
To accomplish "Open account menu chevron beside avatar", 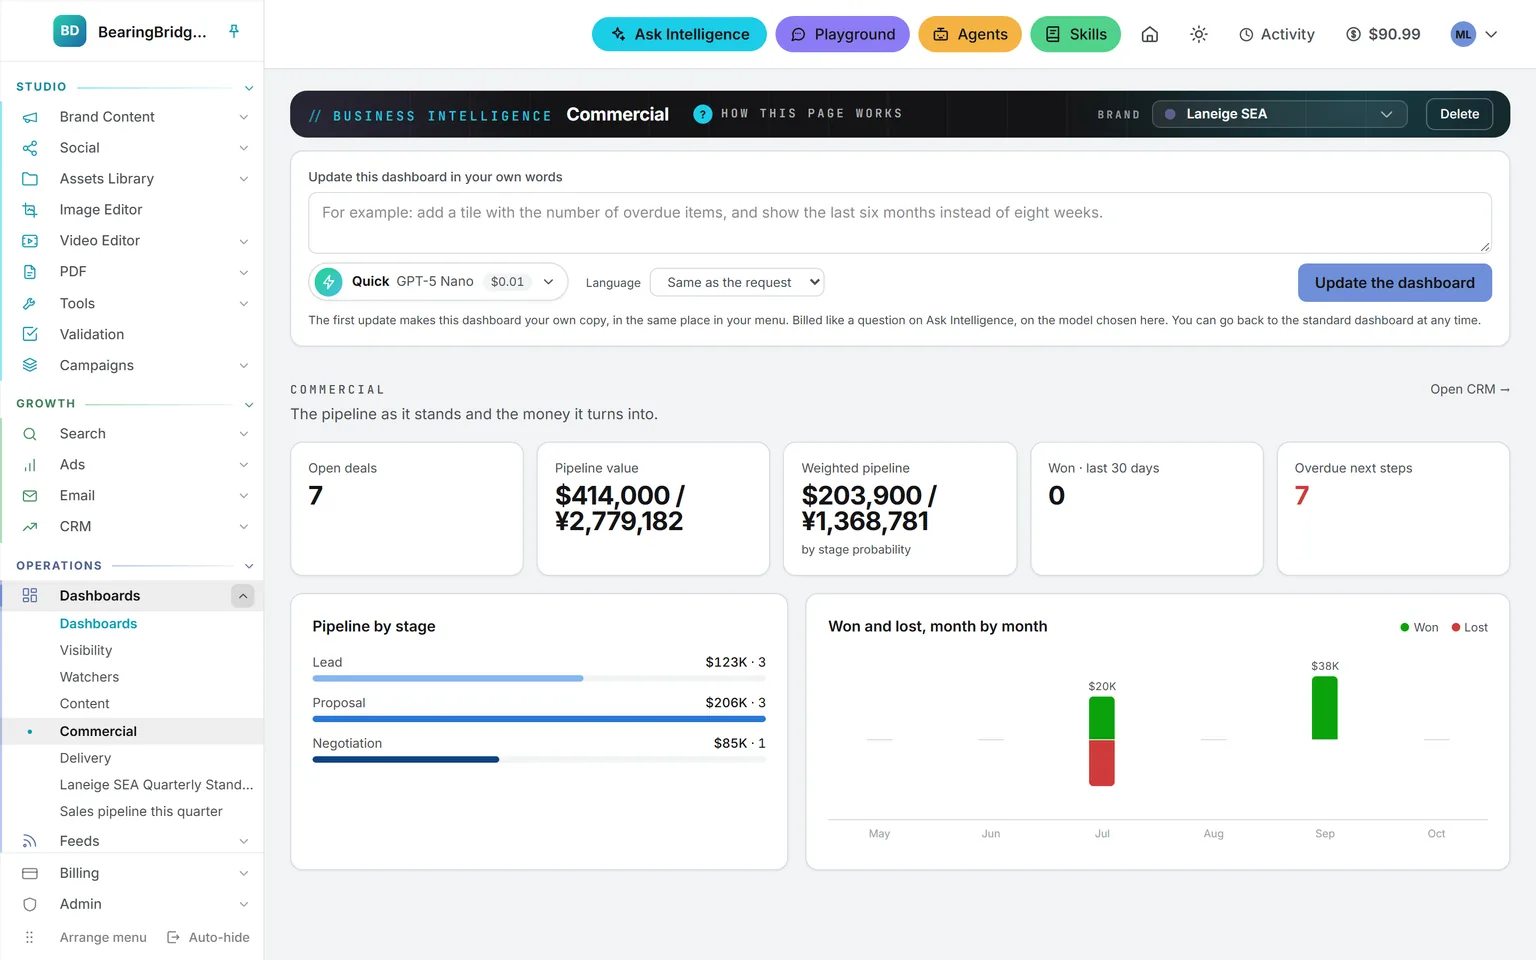I will (1491, 34).
